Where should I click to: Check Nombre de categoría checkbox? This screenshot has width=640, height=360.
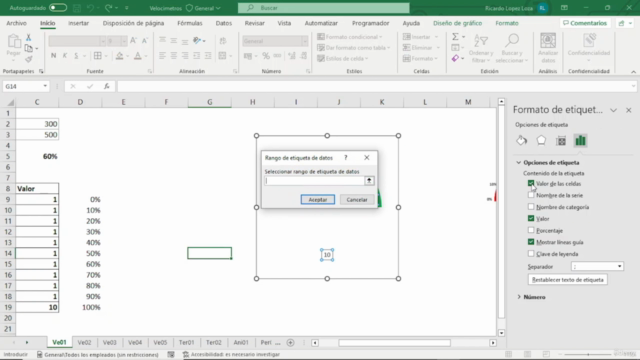tap(531, 207)
